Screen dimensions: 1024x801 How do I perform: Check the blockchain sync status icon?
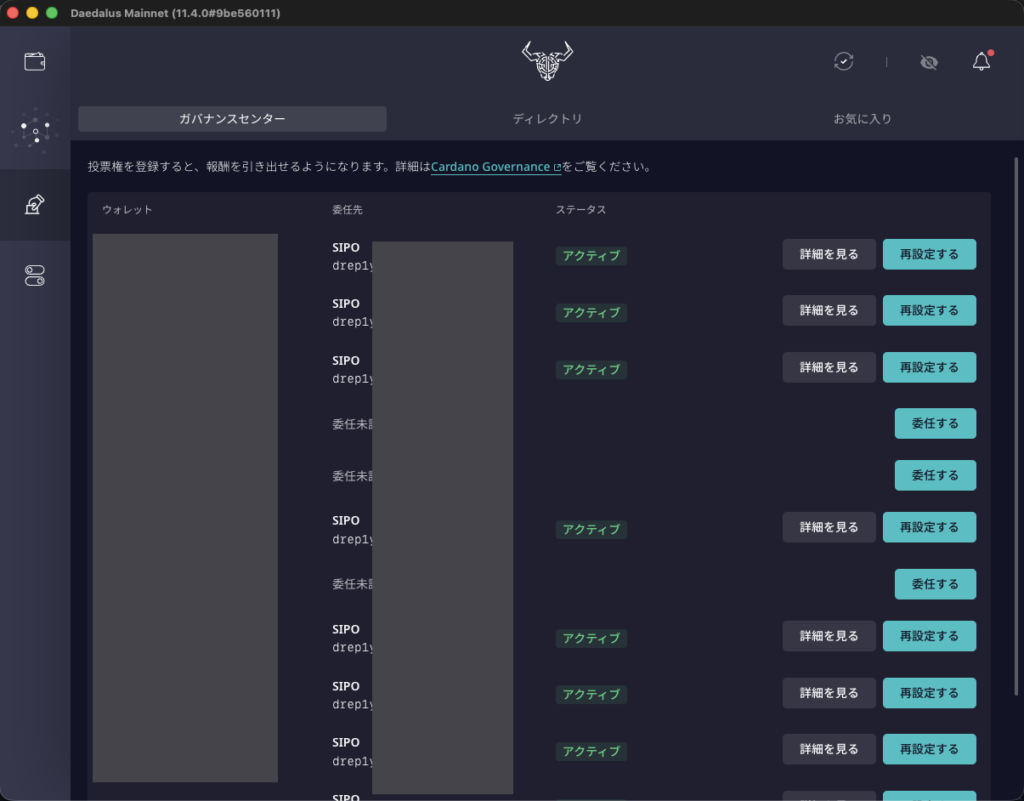click(844, 61)
